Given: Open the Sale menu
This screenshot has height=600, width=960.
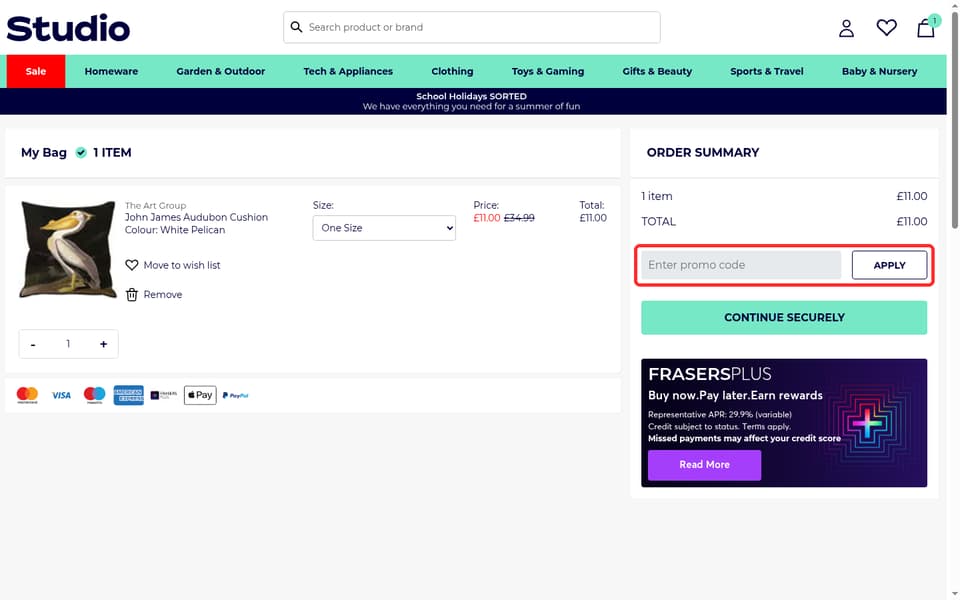Looking at the screenshot, I should [36, 71].
